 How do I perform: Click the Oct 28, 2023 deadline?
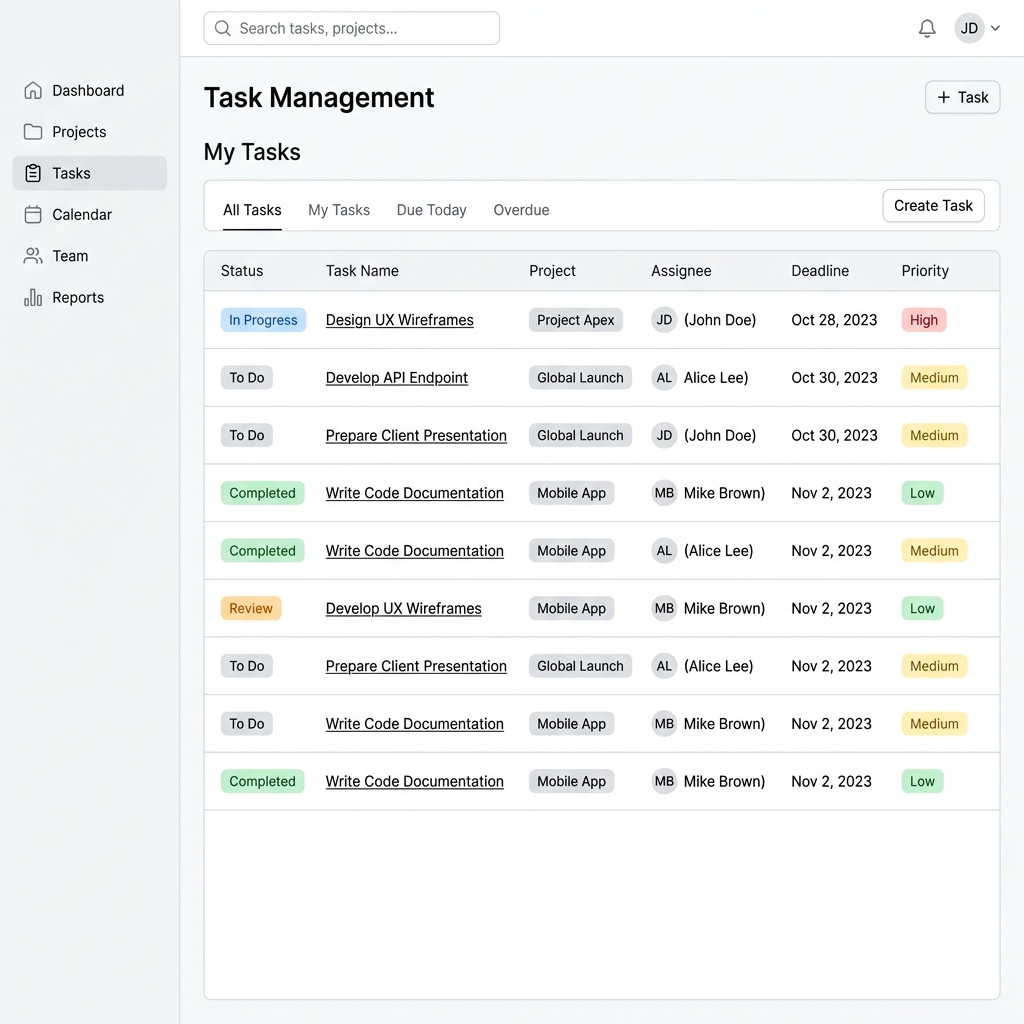pyautogui.click(x=834, y=320)
